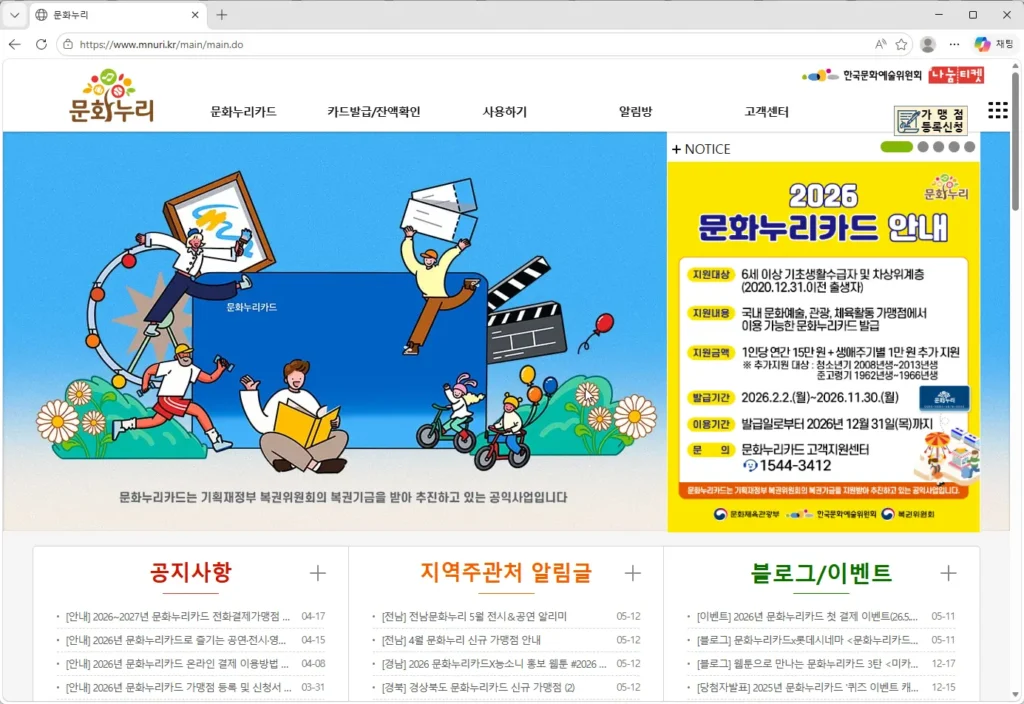Click the 12-17 date in 블로그/이벤트
Image resolution: width=1024 pixels, height=704 pixels.
(943, 664)
